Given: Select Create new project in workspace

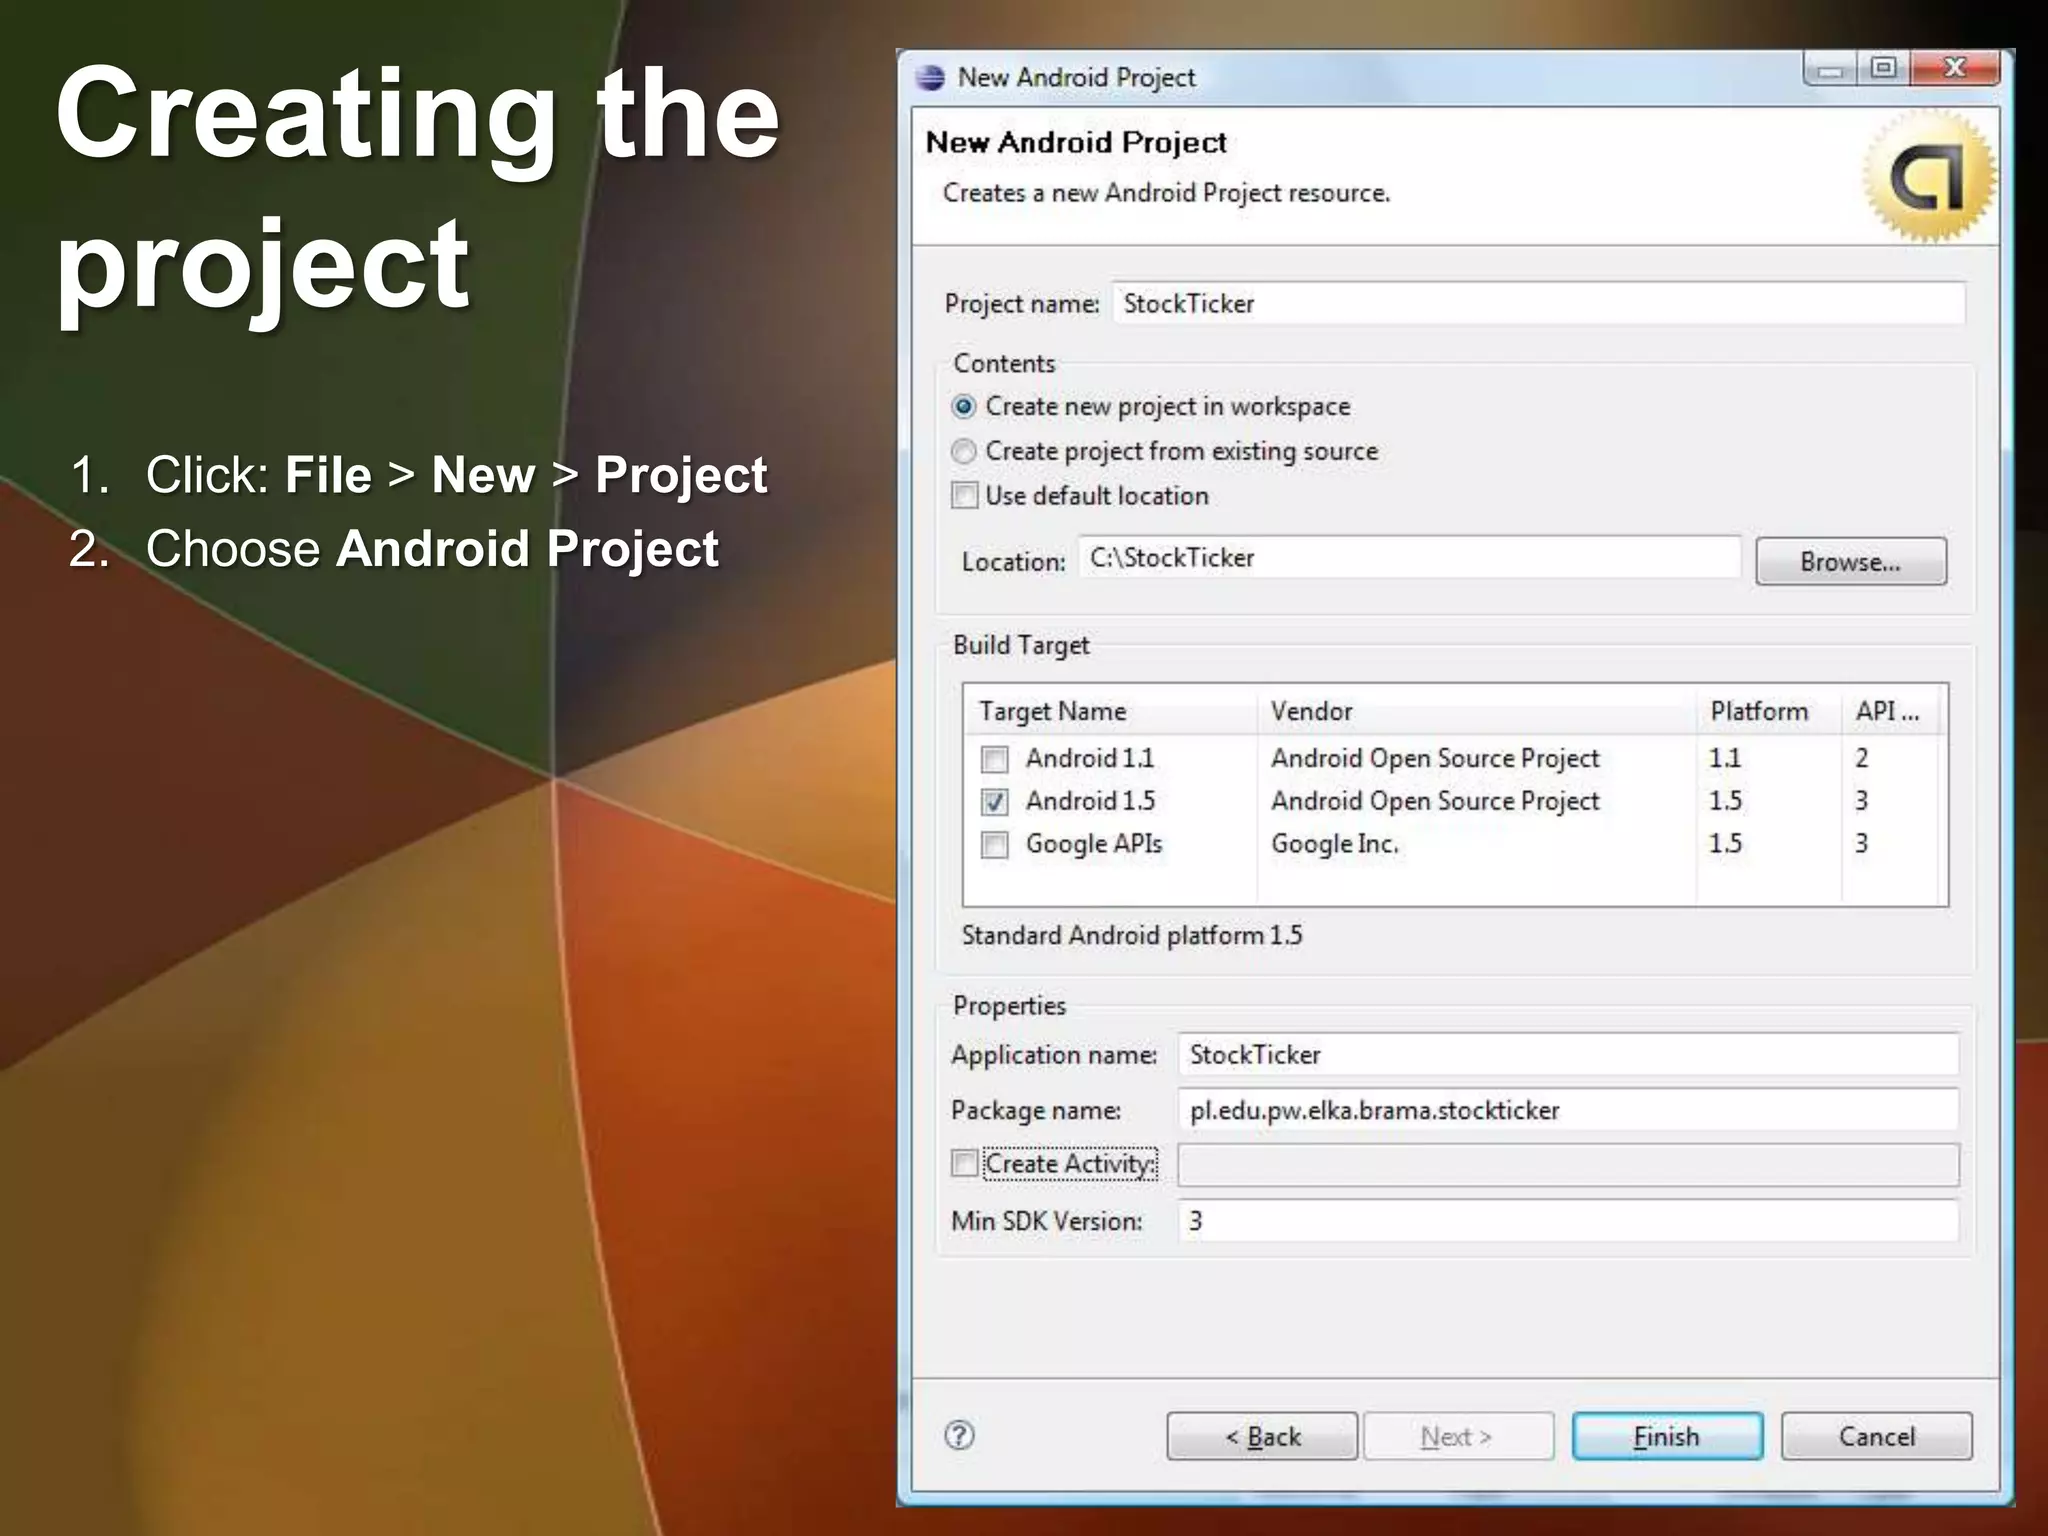Looking at the screenshot, I should [x=964, y=407].
